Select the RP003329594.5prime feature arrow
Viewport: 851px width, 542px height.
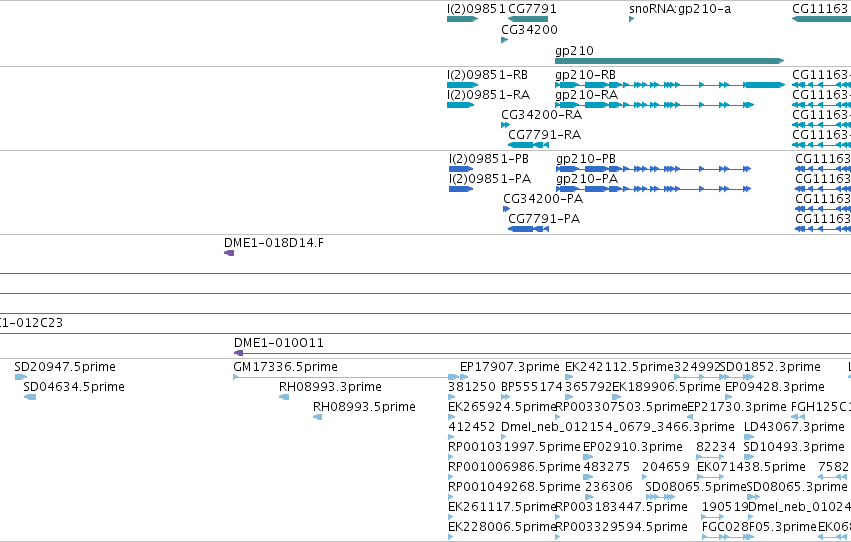558,537
